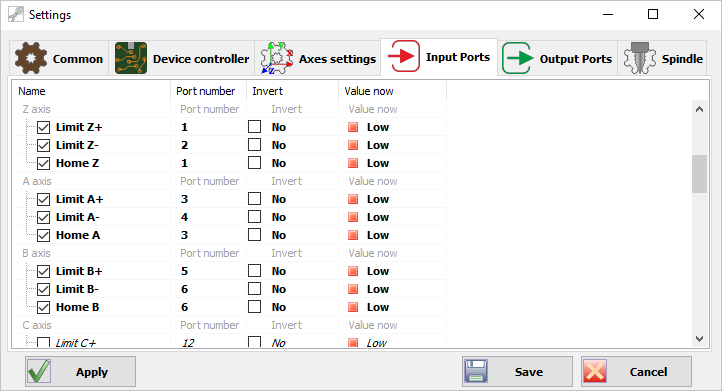This screenshot has width=722, height=391.
Task: Check Invert box for Limit Z-
Action: click(x=255, y=145)
